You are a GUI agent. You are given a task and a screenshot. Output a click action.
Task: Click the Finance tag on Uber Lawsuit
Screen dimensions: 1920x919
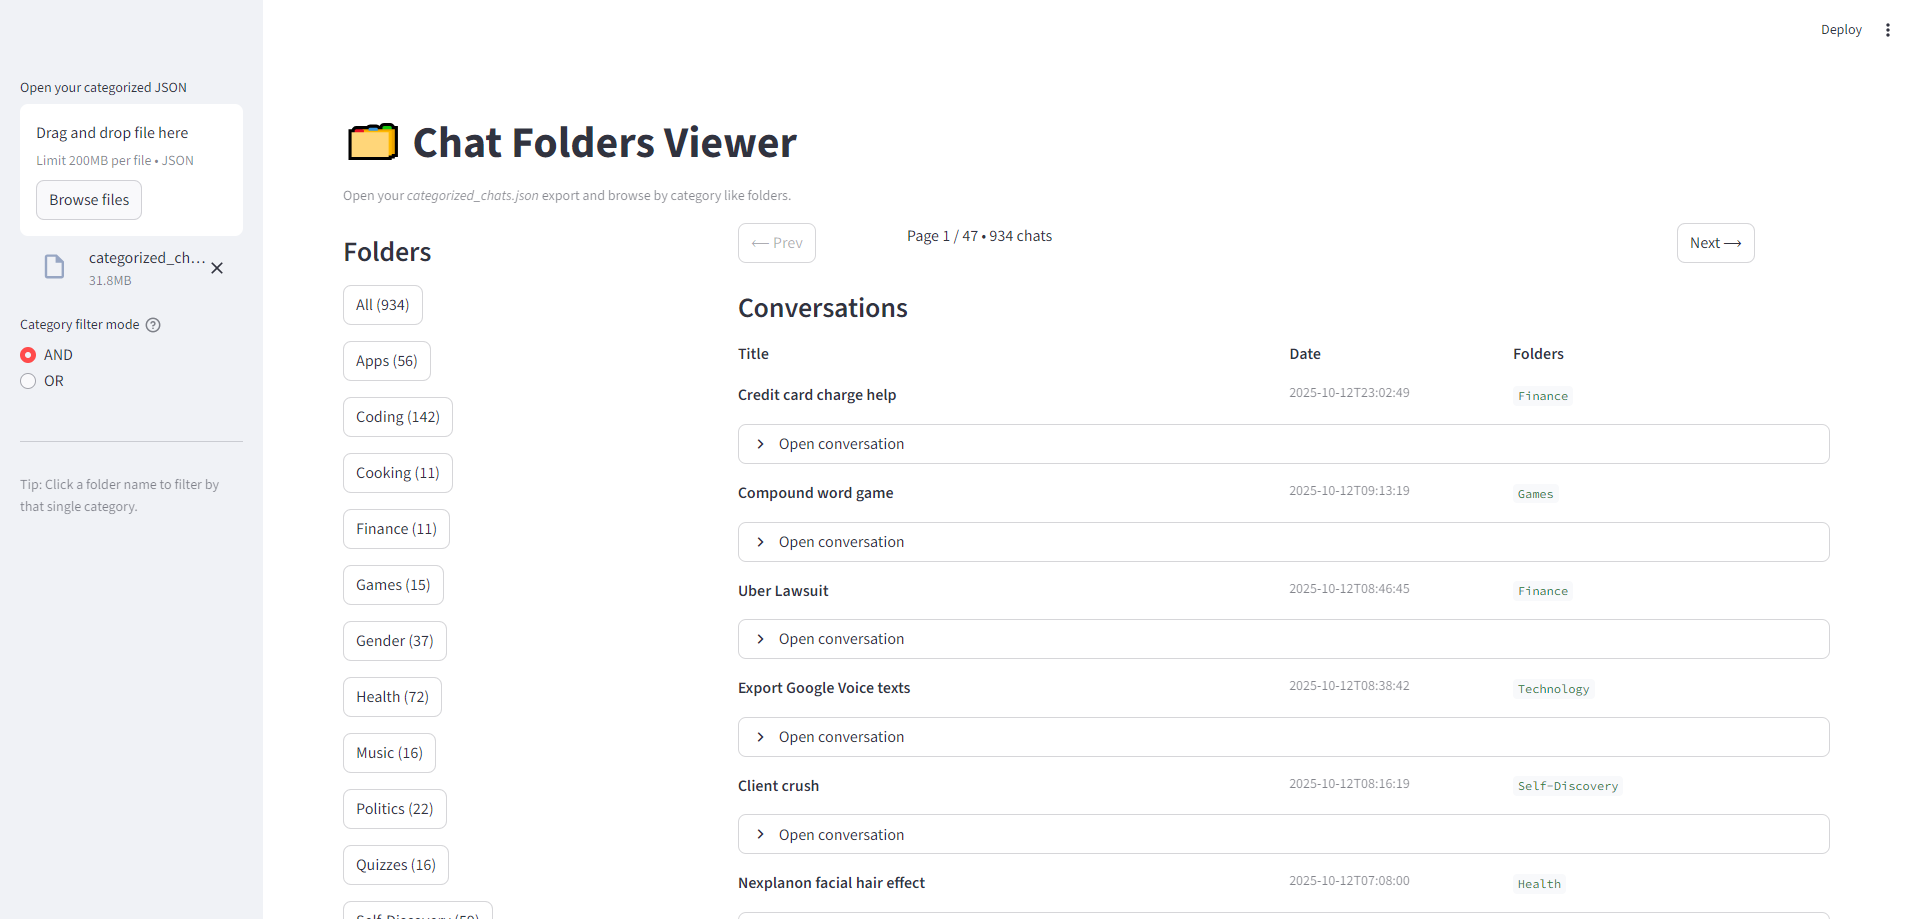(1542, 590)
